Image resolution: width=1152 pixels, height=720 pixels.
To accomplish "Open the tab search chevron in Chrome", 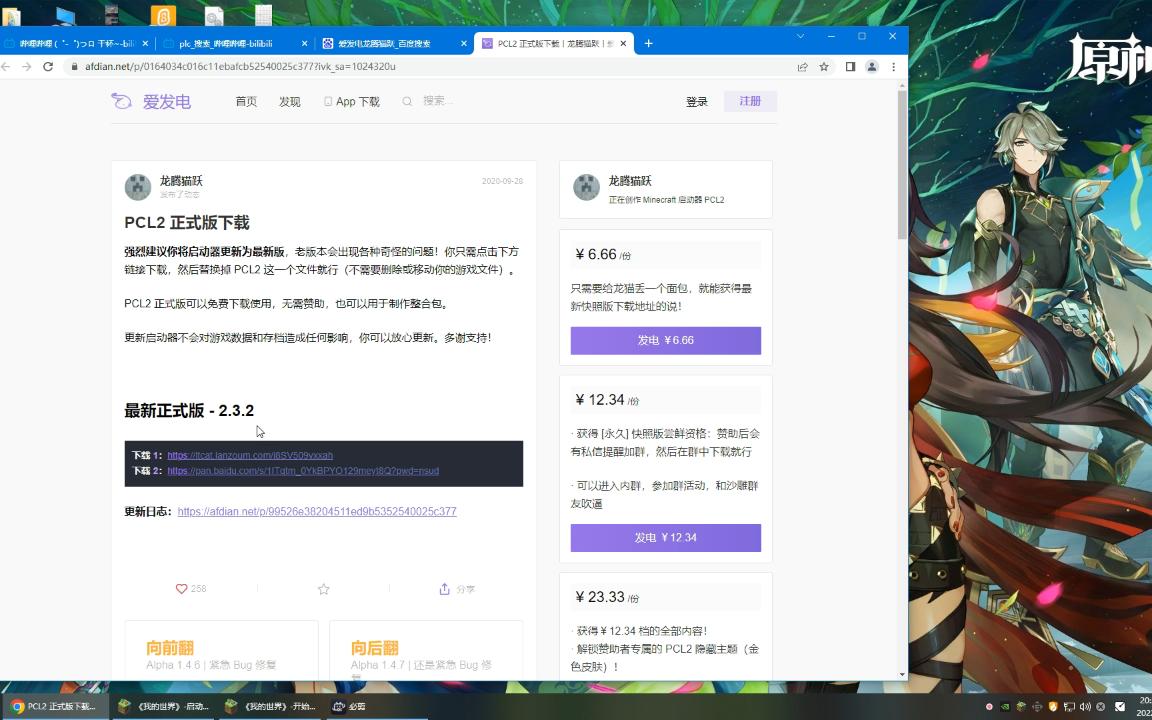I will (x=800, y=36).
